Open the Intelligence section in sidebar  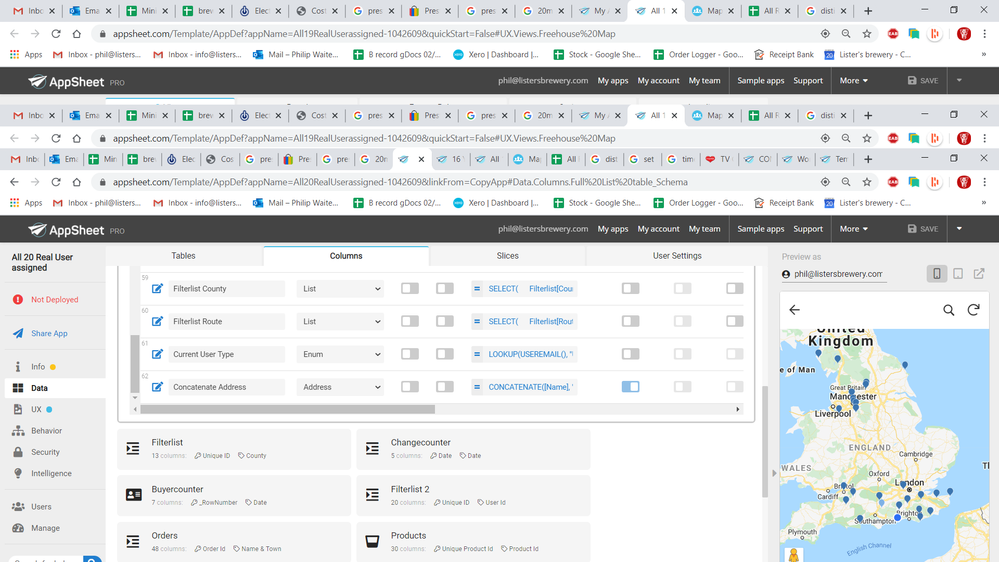pyautogui.click(x=51, y=473)
